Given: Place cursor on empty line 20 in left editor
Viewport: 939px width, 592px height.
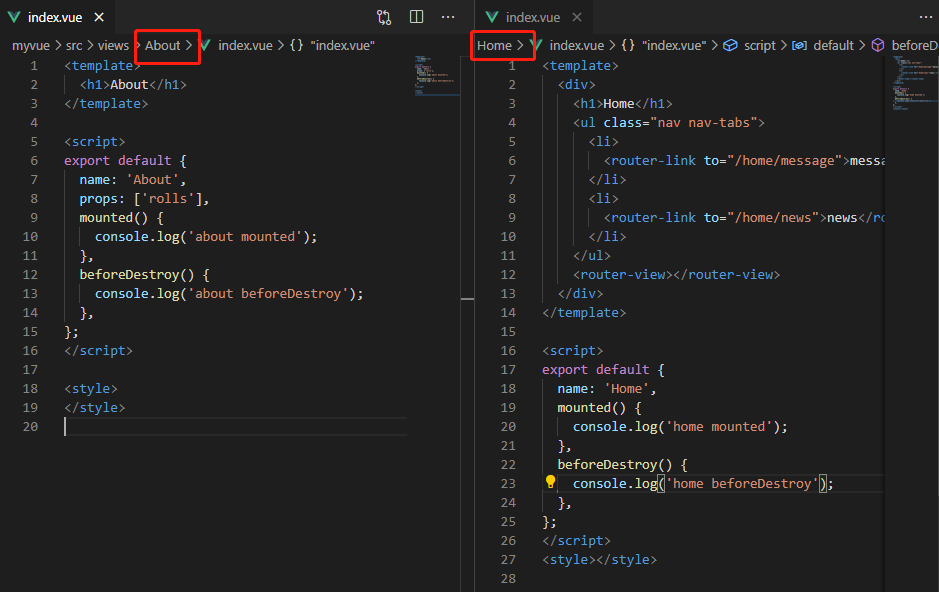Looking at the screenshot, I should (x=235, y=426).
